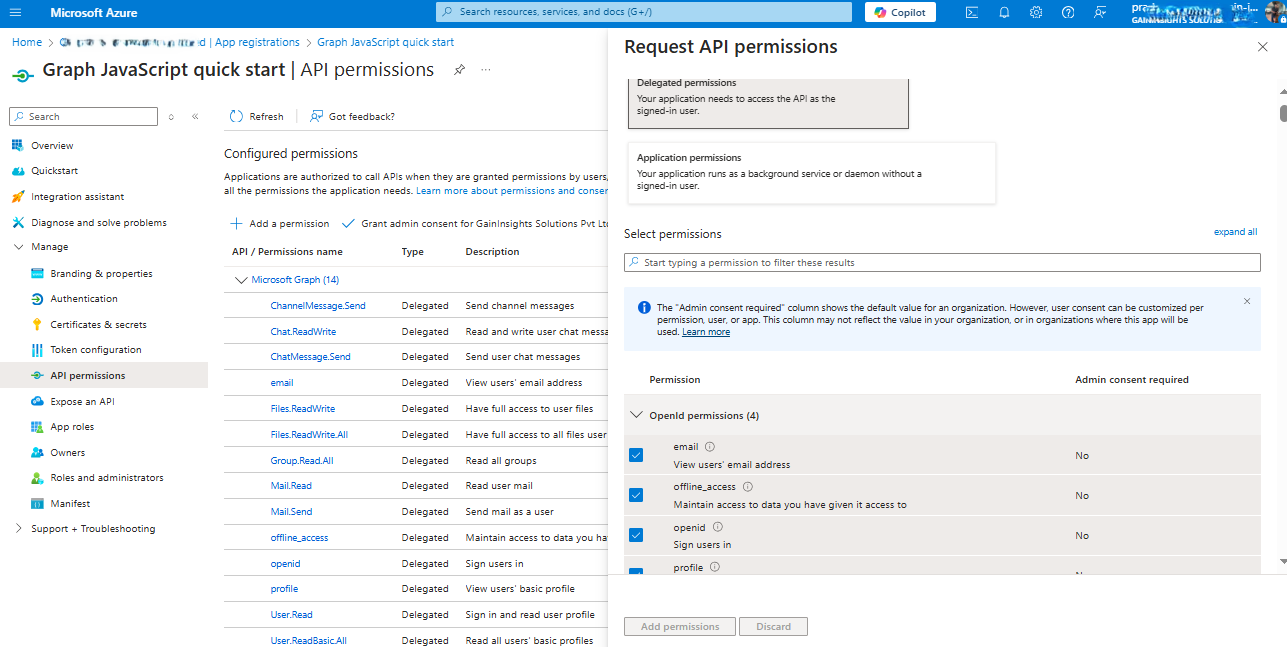Click the Add permissions button
The image size is (1287, 647).
679,626
